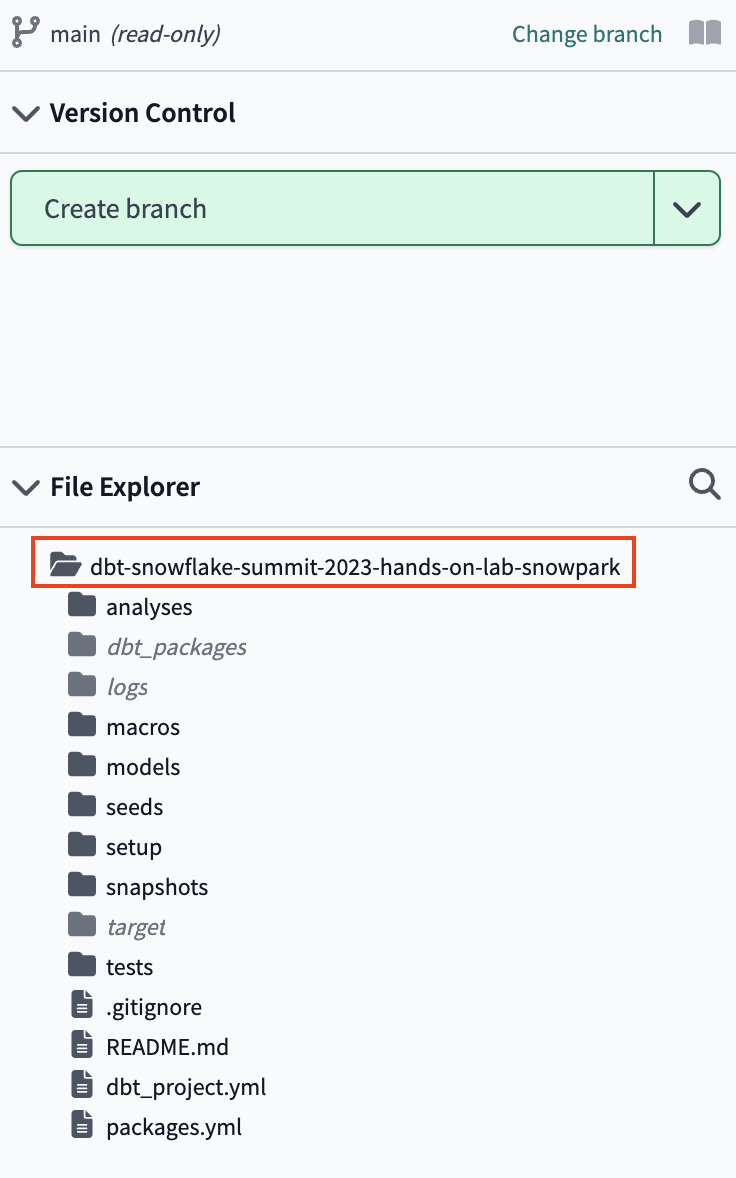Open the documentation book icon
Viewport: 736px width, 1178px height.
pyautogui.click(x=704, y=33)
